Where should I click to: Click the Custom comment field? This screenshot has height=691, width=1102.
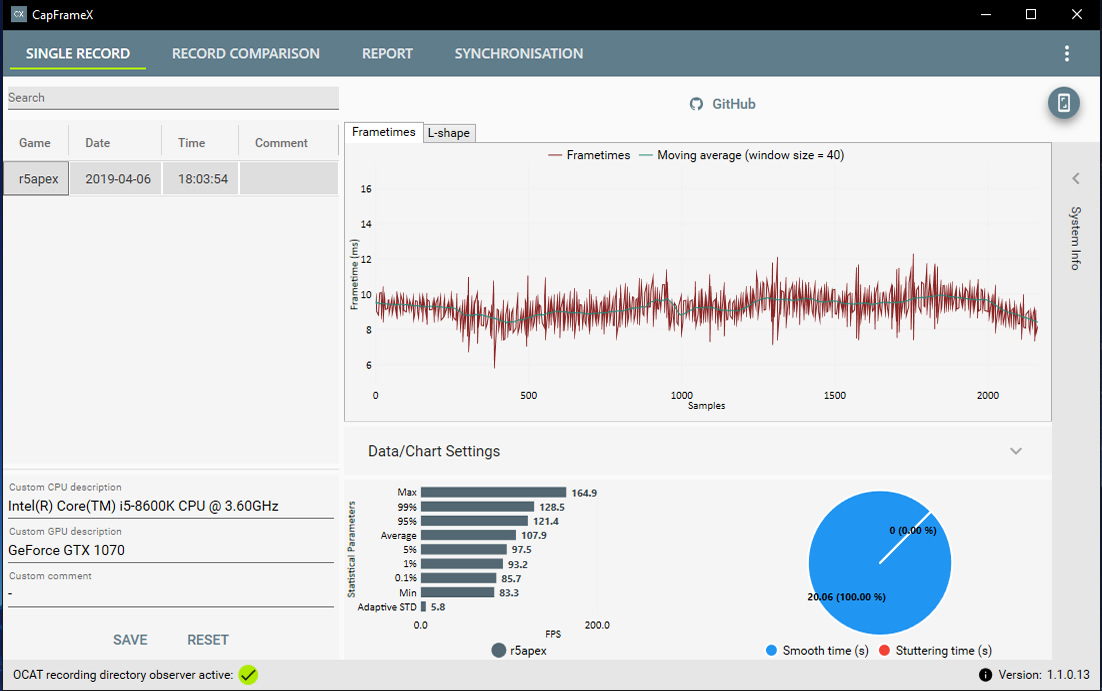[x=171, y=594]
